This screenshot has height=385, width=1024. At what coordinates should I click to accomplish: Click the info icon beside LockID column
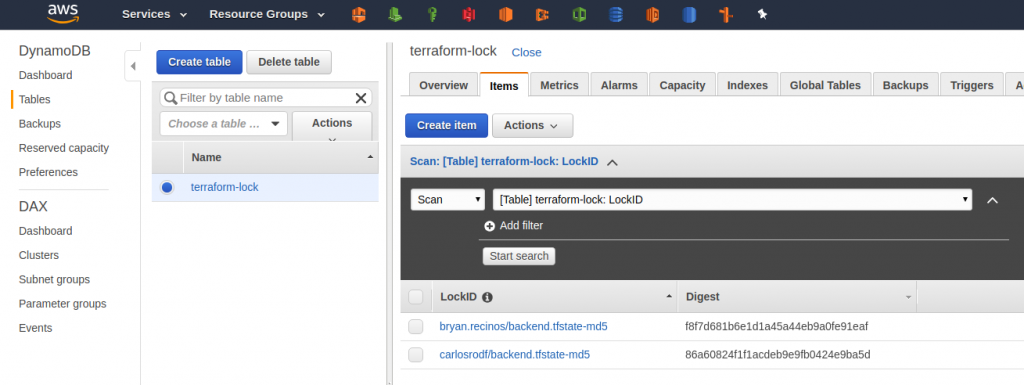coord(487,297)
